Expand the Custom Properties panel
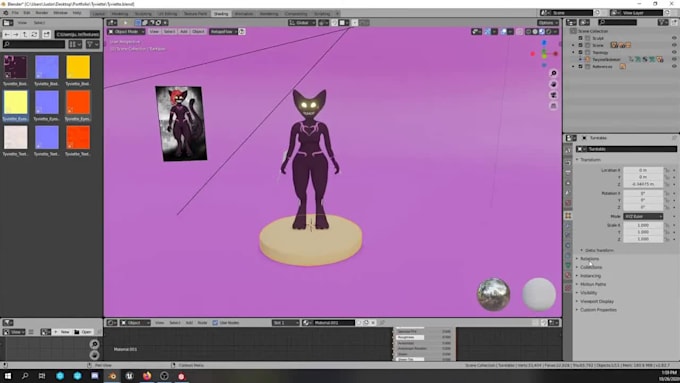This screenshot has height=383, width=680. pos(598,310)
